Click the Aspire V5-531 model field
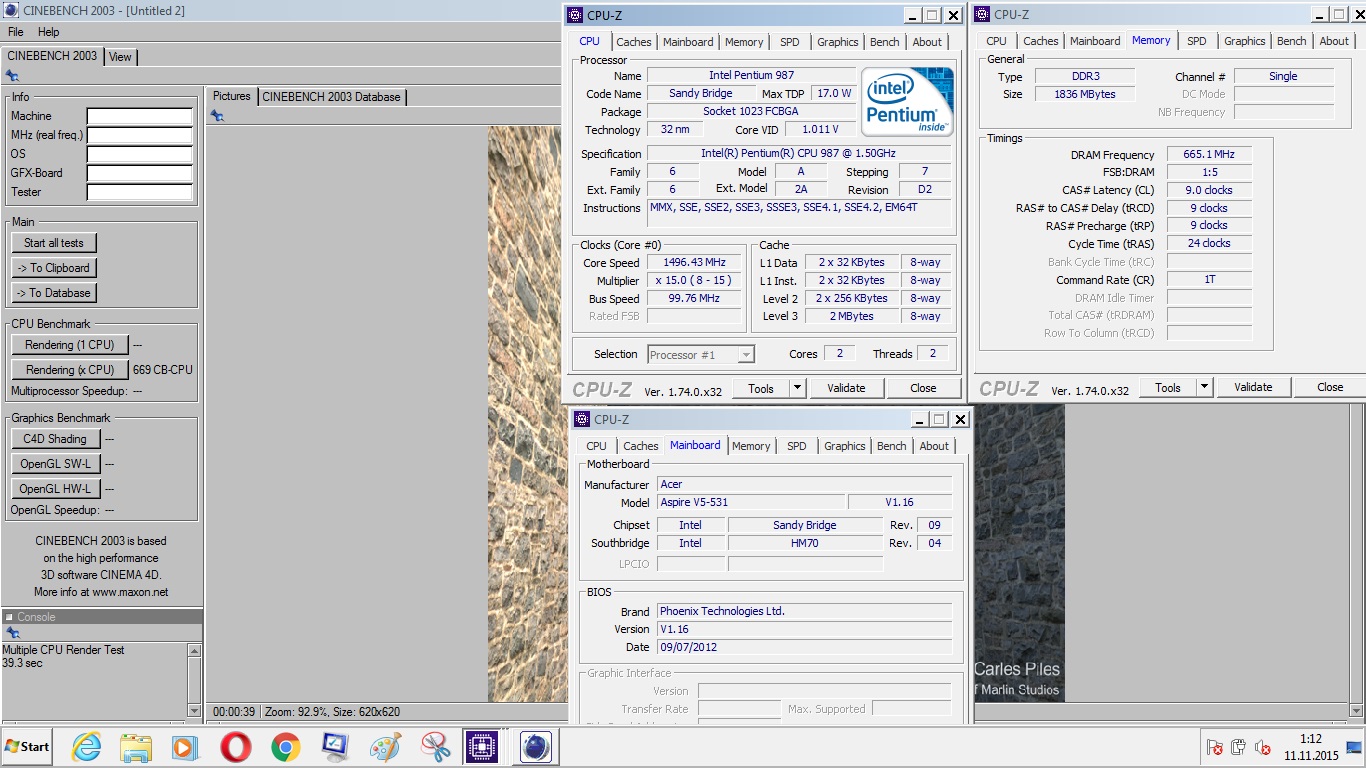Image resolution: width=1366 pixels, height=768 pixels. (750, 502)
